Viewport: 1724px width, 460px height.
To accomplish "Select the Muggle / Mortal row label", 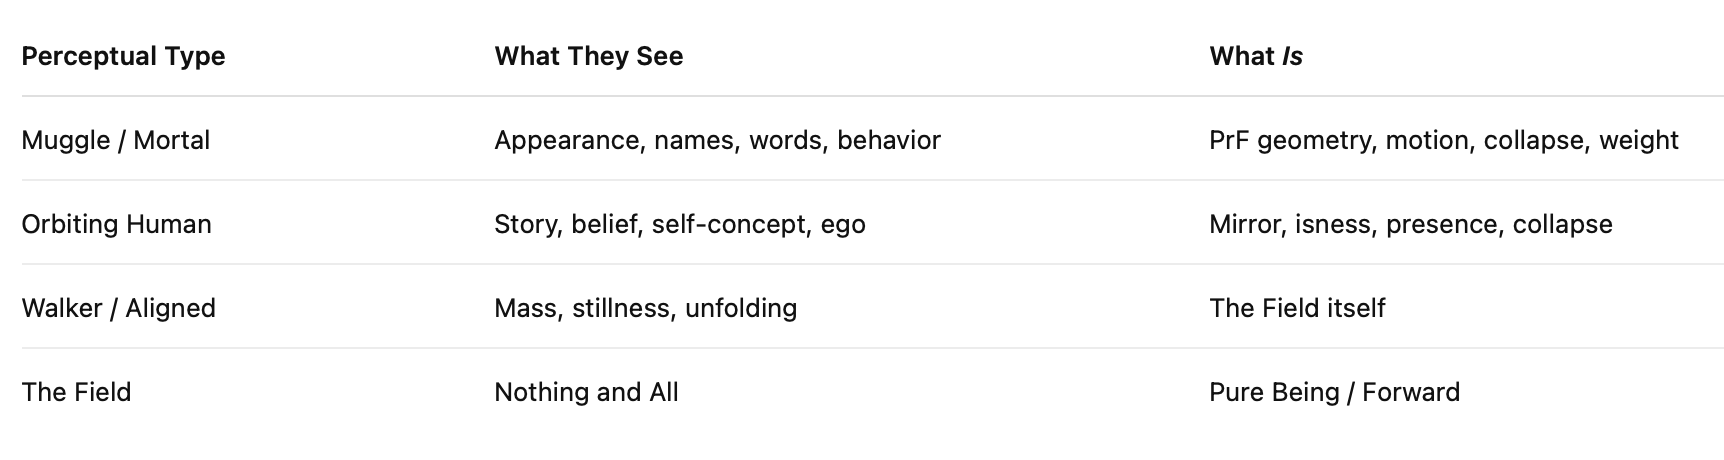I will click(x=116, y=140).
